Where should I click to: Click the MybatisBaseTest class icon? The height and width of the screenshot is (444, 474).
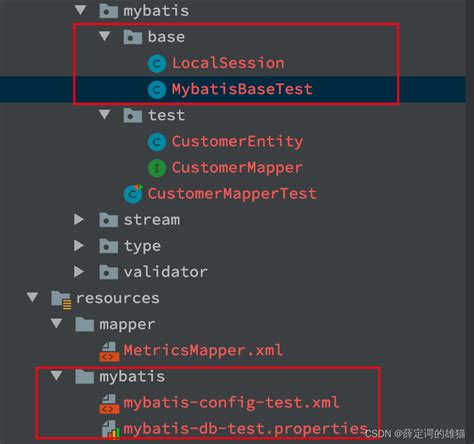point(157,90)
